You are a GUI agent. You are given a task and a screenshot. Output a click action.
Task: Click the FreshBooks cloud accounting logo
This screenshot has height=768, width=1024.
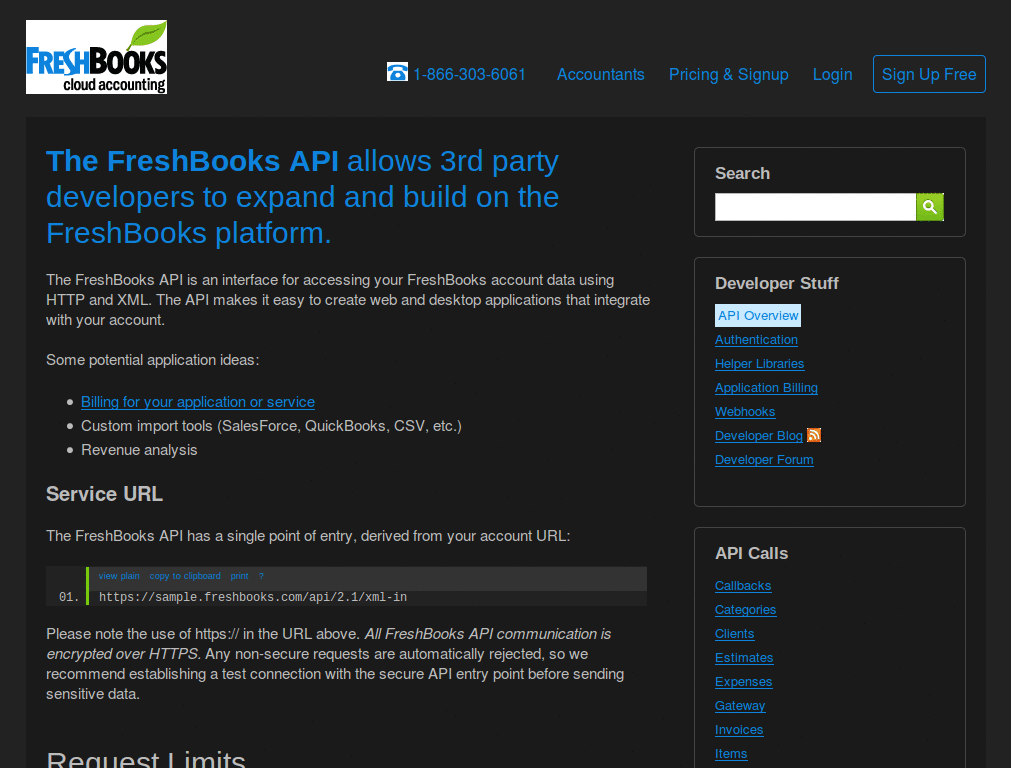click(96, 57)
